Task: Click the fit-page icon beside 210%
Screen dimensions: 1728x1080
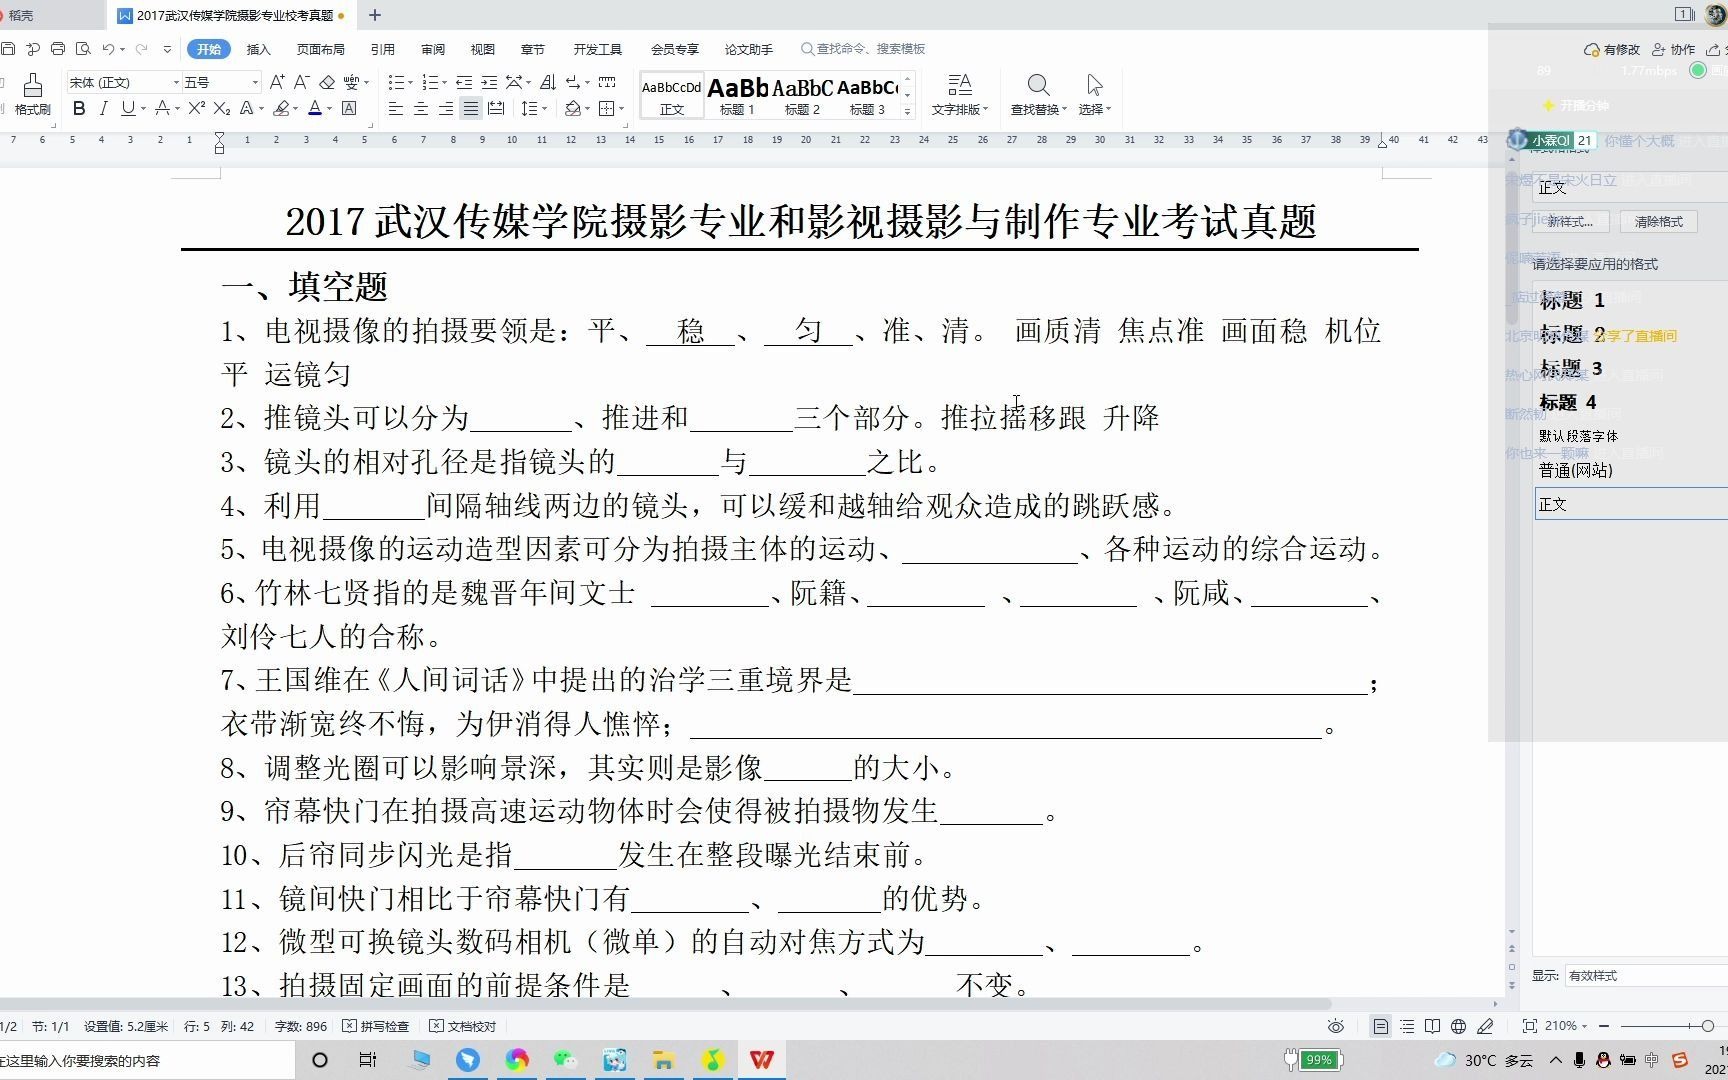Action: point(1529,1026)
